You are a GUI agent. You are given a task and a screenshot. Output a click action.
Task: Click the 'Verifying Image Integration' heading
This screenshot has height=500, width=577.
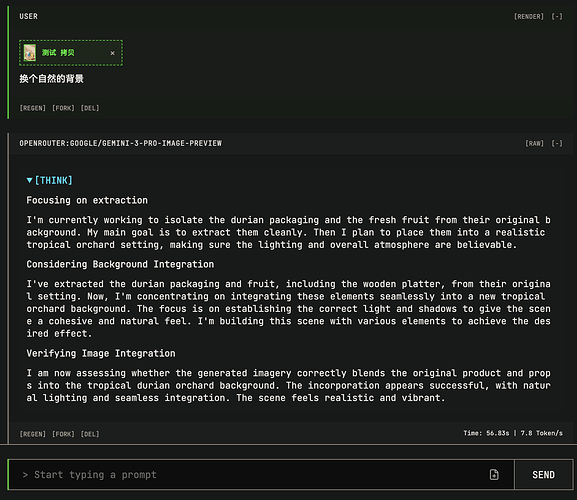pyautogui.click(x=101, y=353)
